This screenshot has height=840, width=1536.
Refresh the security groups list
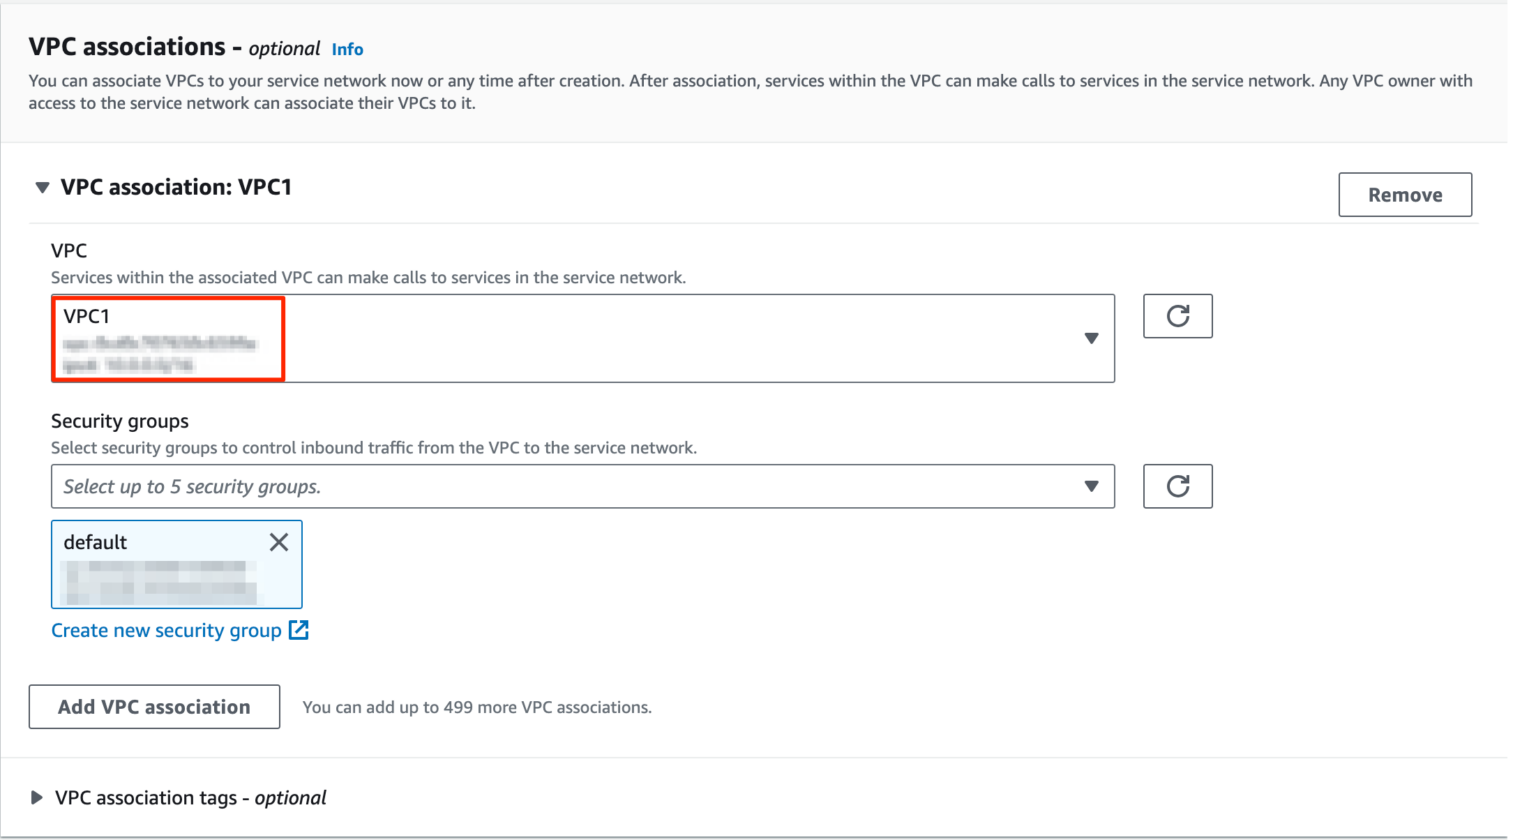[1178, 486]
